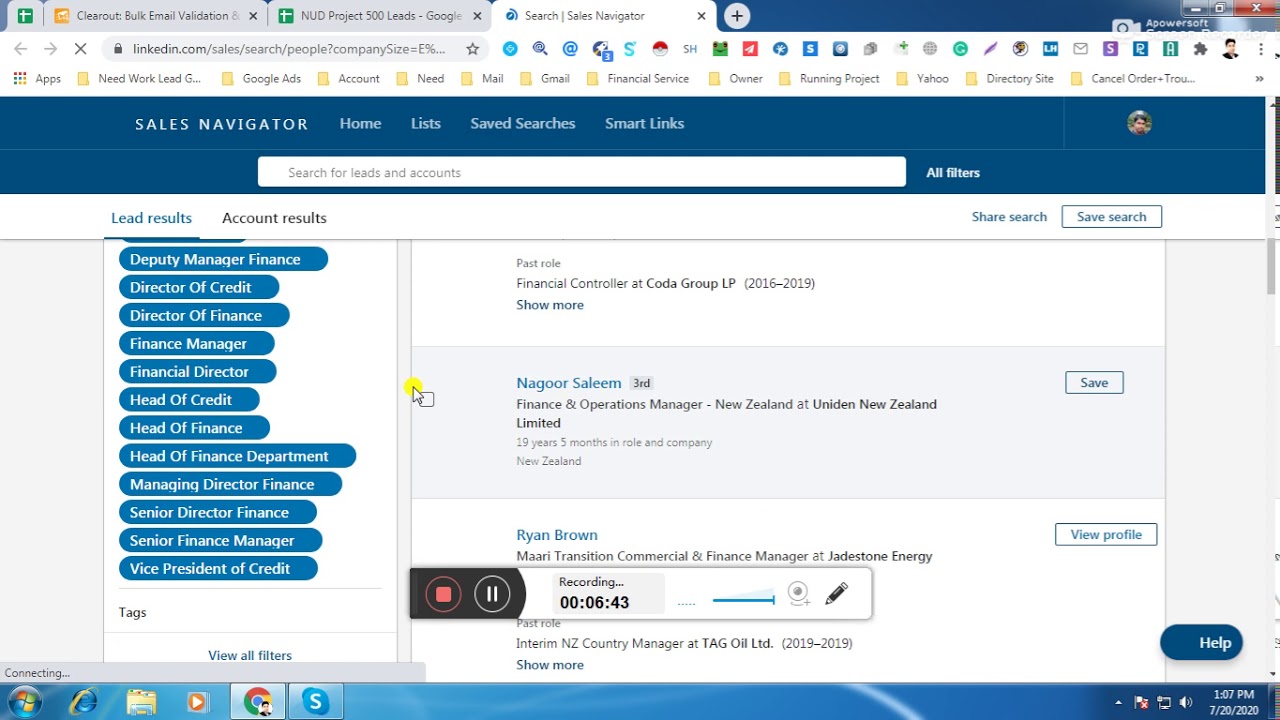Open Nagoor Saleem's lead name link
Image resolution: width=1280 pixels, height=720 pixels.
click(x=568, y=383)
